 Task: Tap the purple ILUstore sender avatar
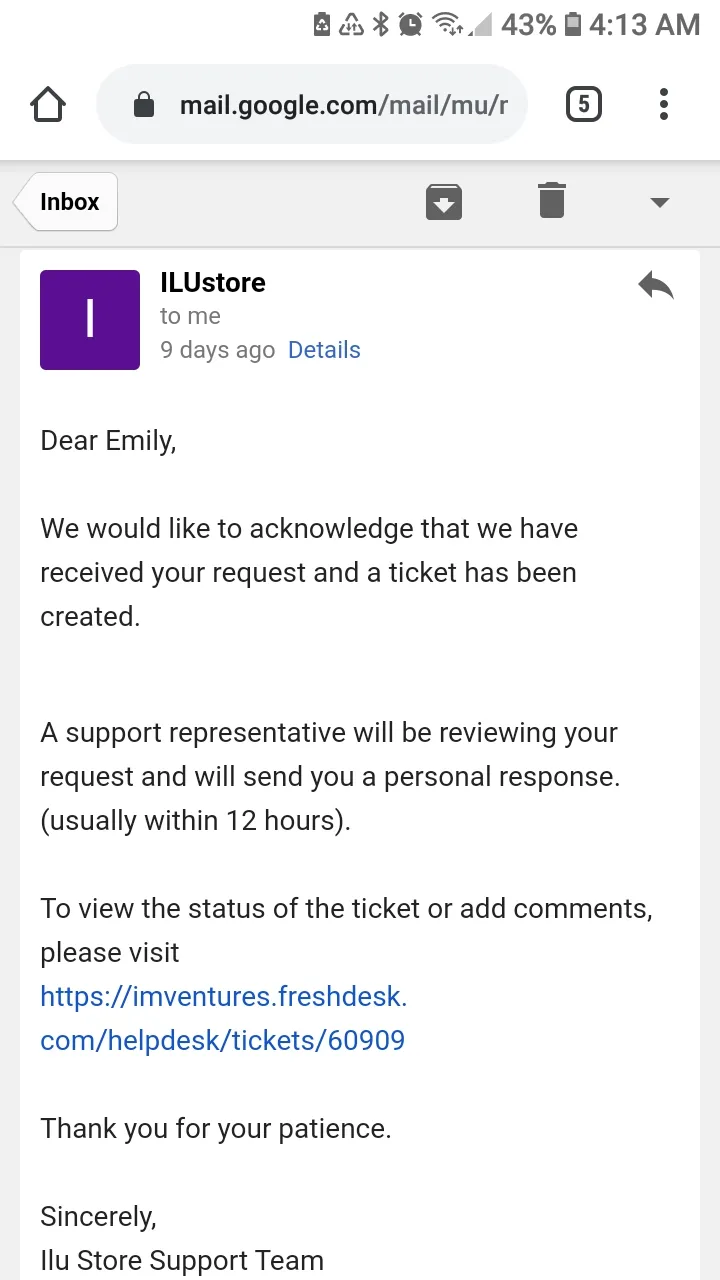[90, 320]
